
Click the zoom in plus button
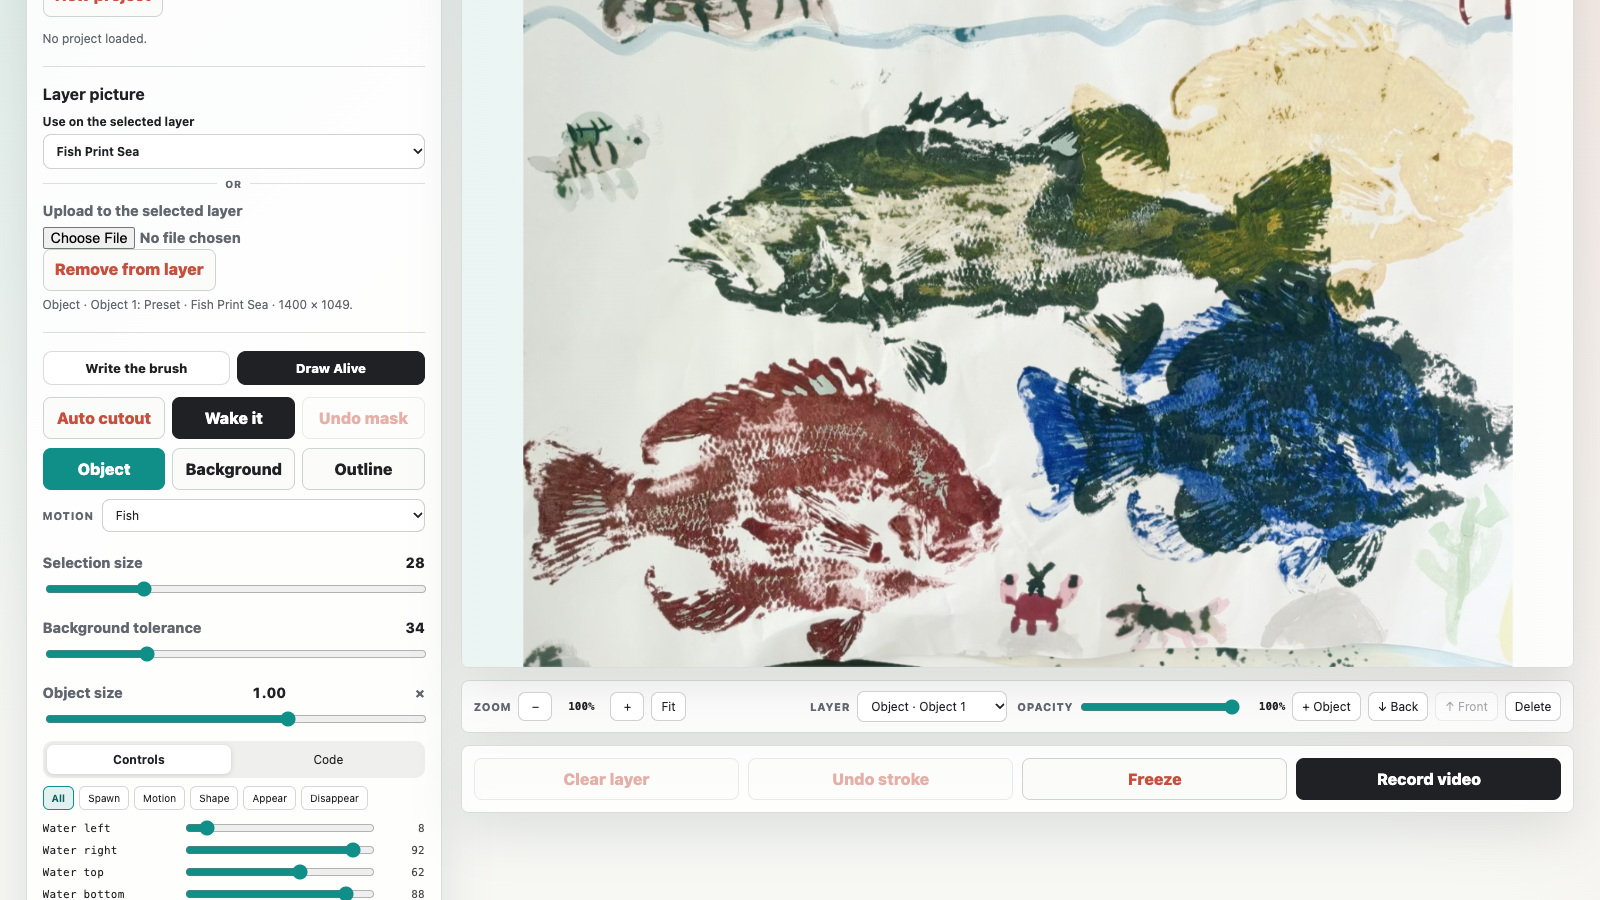coord(627,707)
